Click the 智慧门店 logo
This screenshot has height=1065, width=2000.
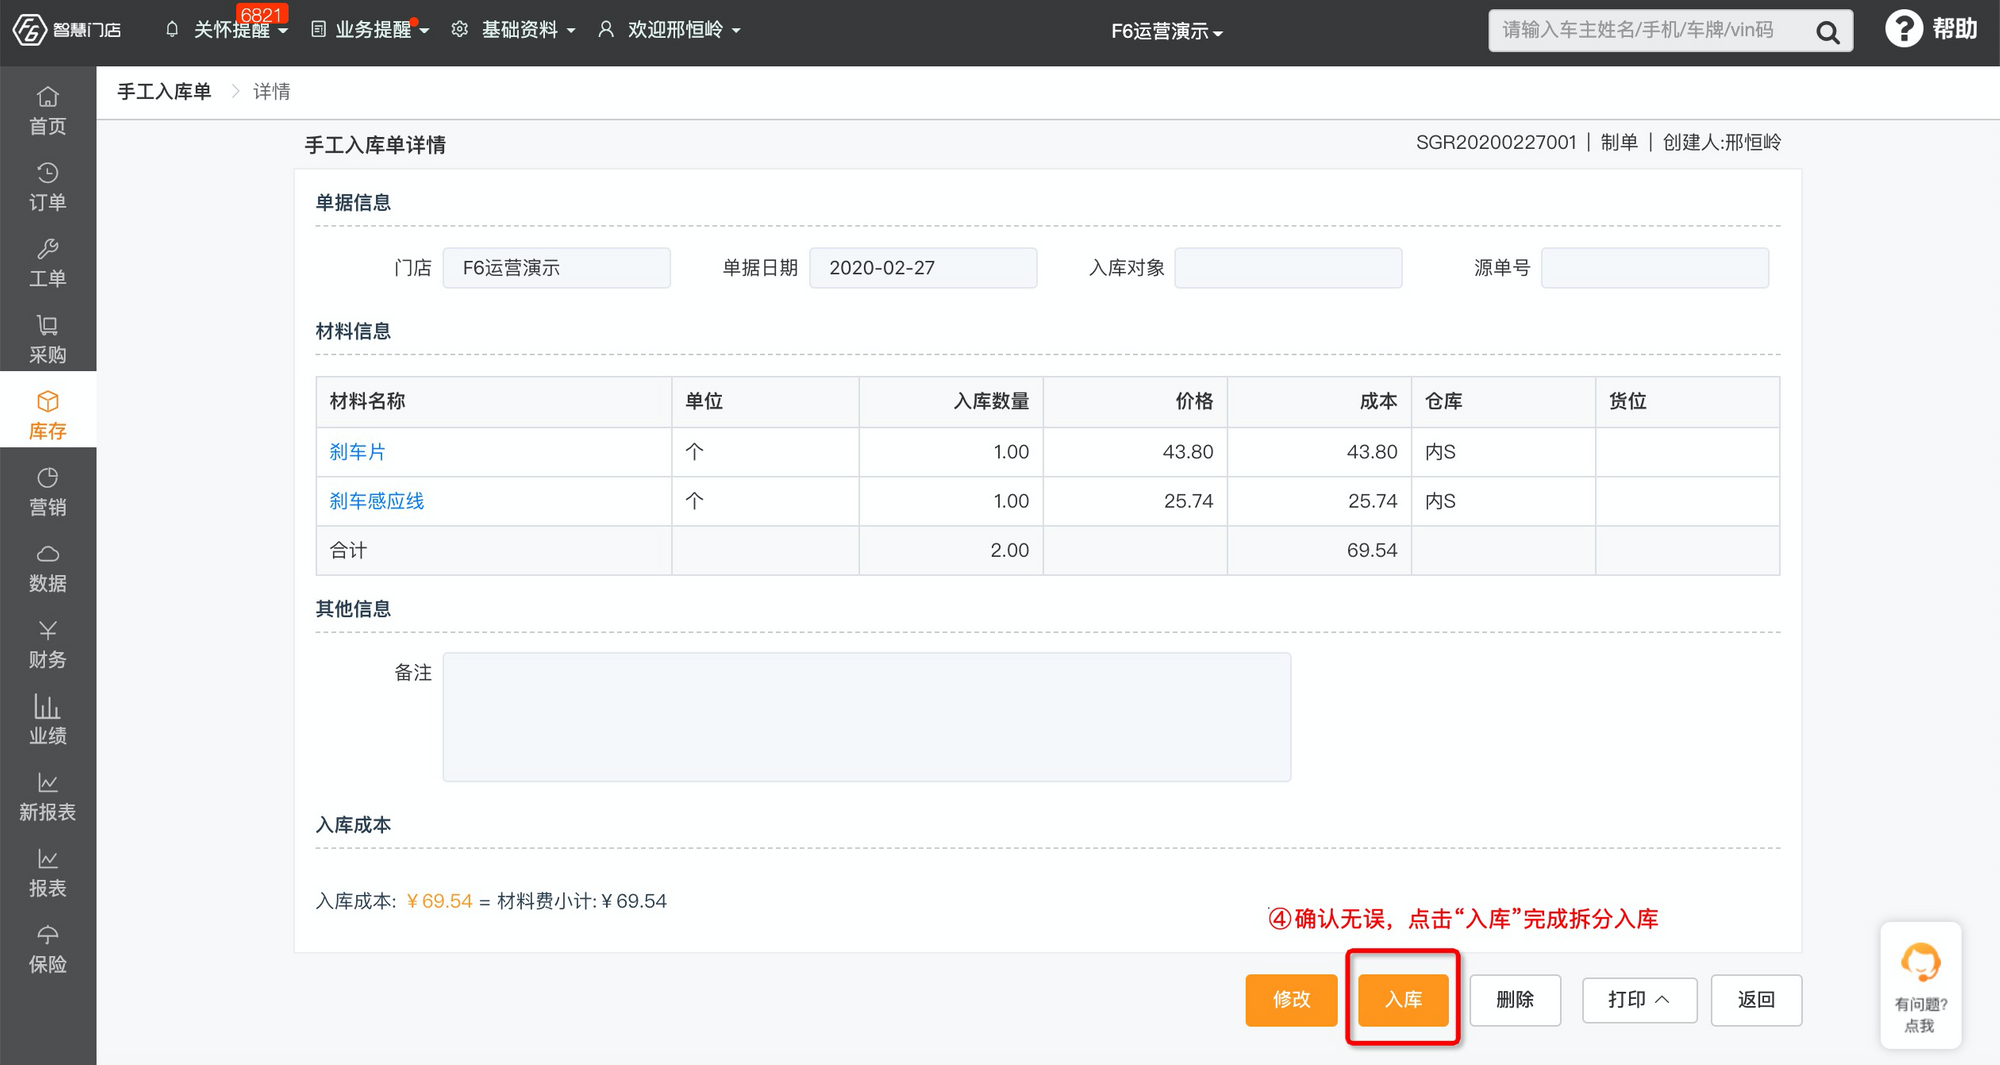[x=66, y=30]
